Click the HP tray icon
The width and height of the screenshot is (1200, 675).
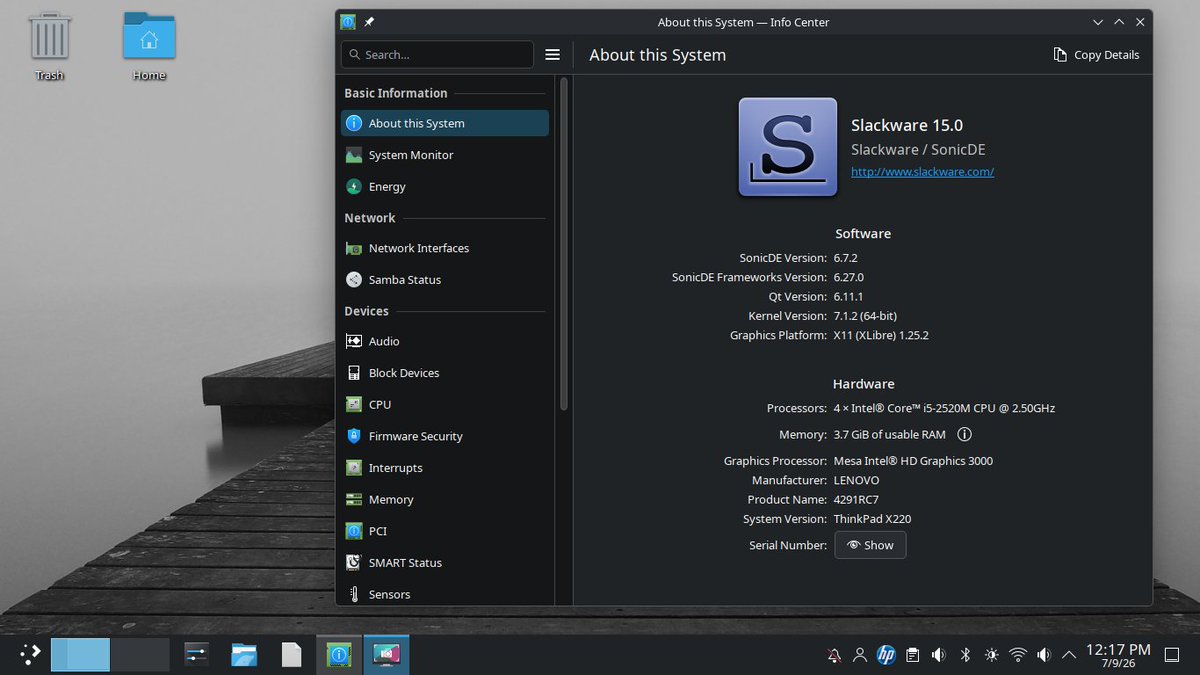click(886, 656)
